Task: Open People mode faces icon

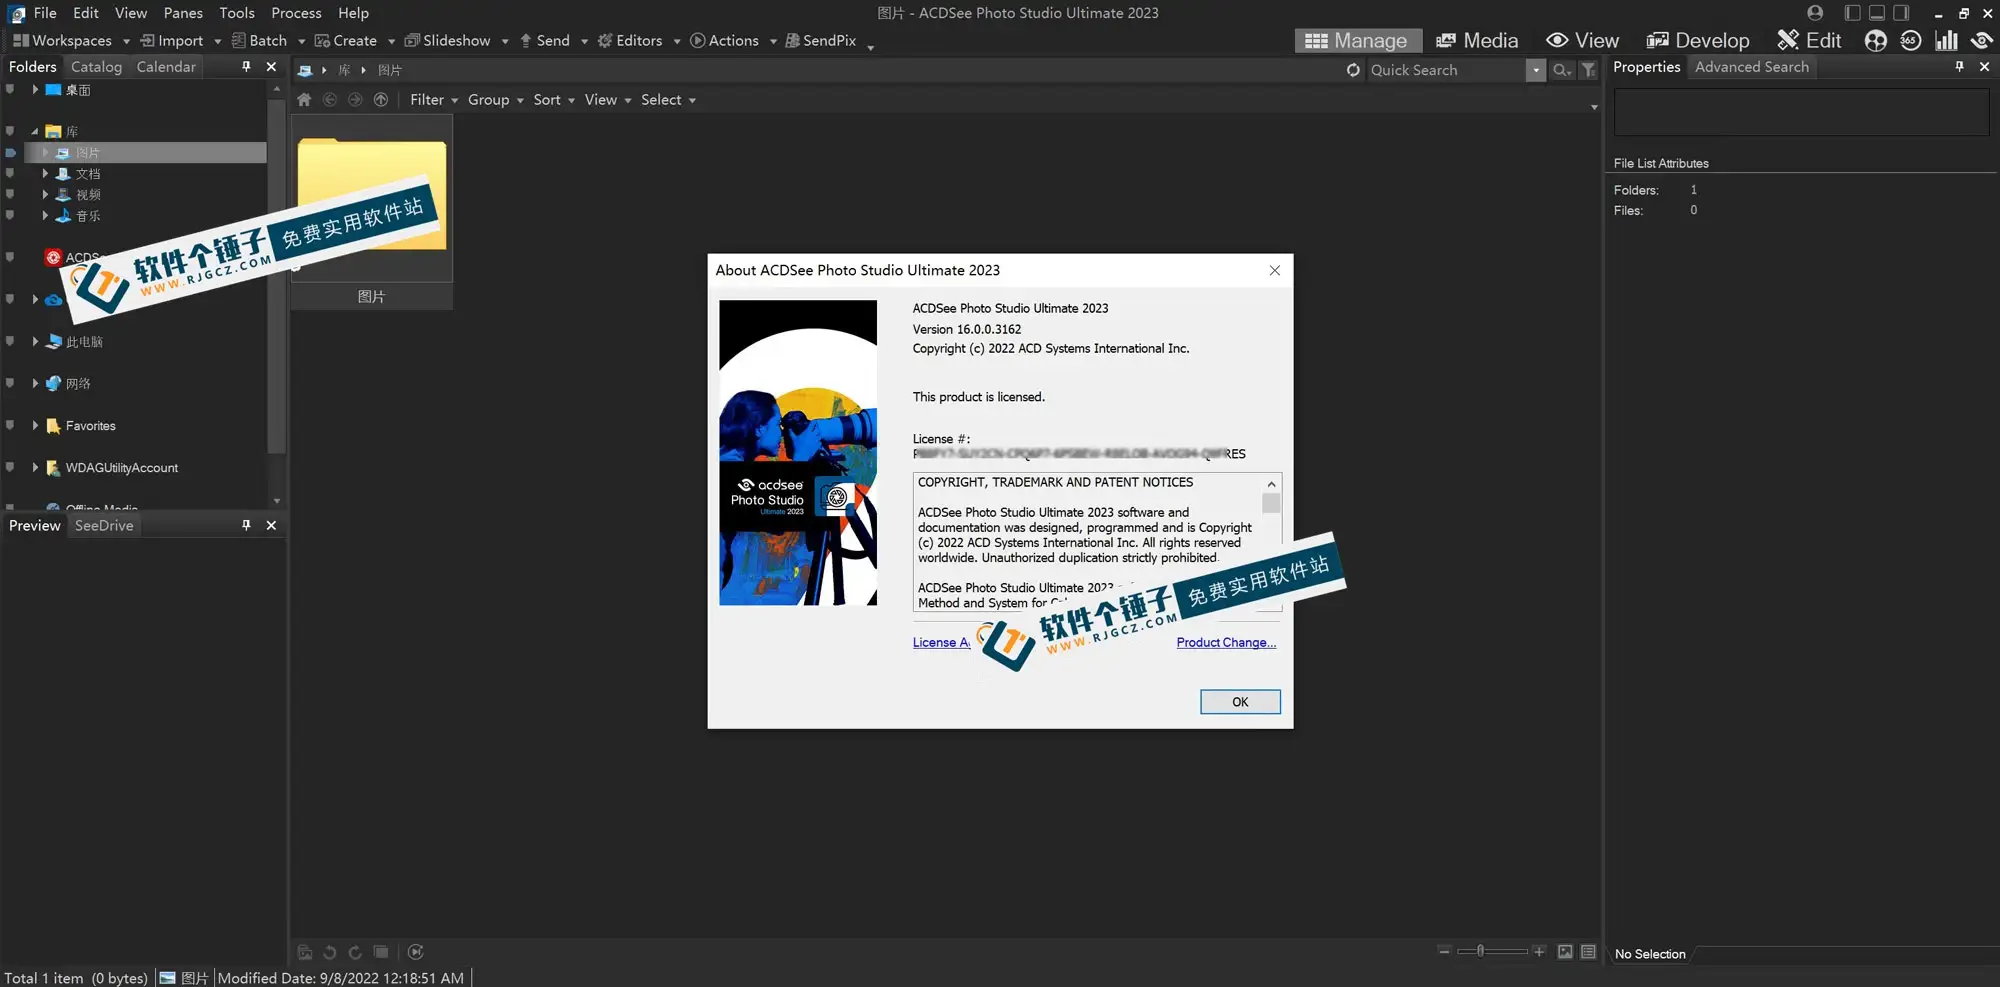Action: [x=1876, y=40]
